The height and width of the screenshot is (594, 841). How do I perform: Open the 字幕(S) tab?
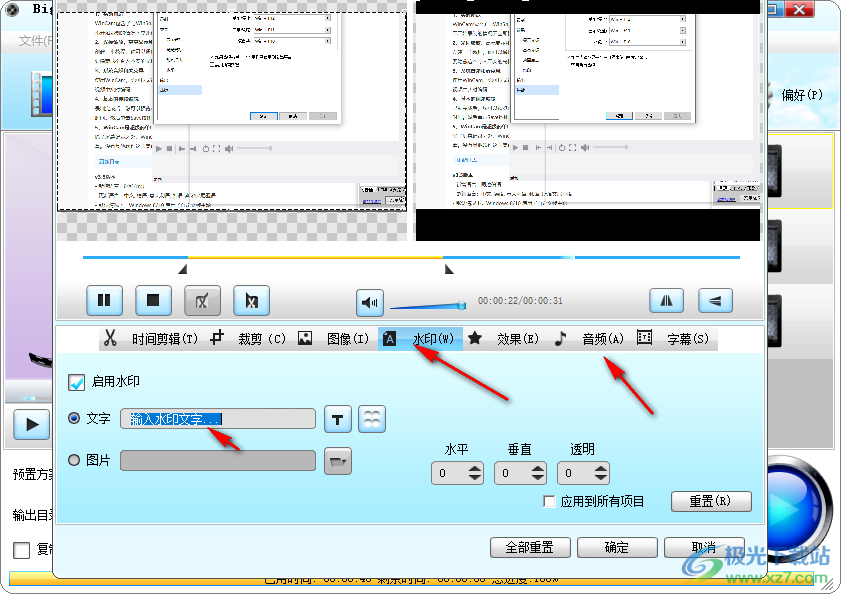[x=688, y=339]
